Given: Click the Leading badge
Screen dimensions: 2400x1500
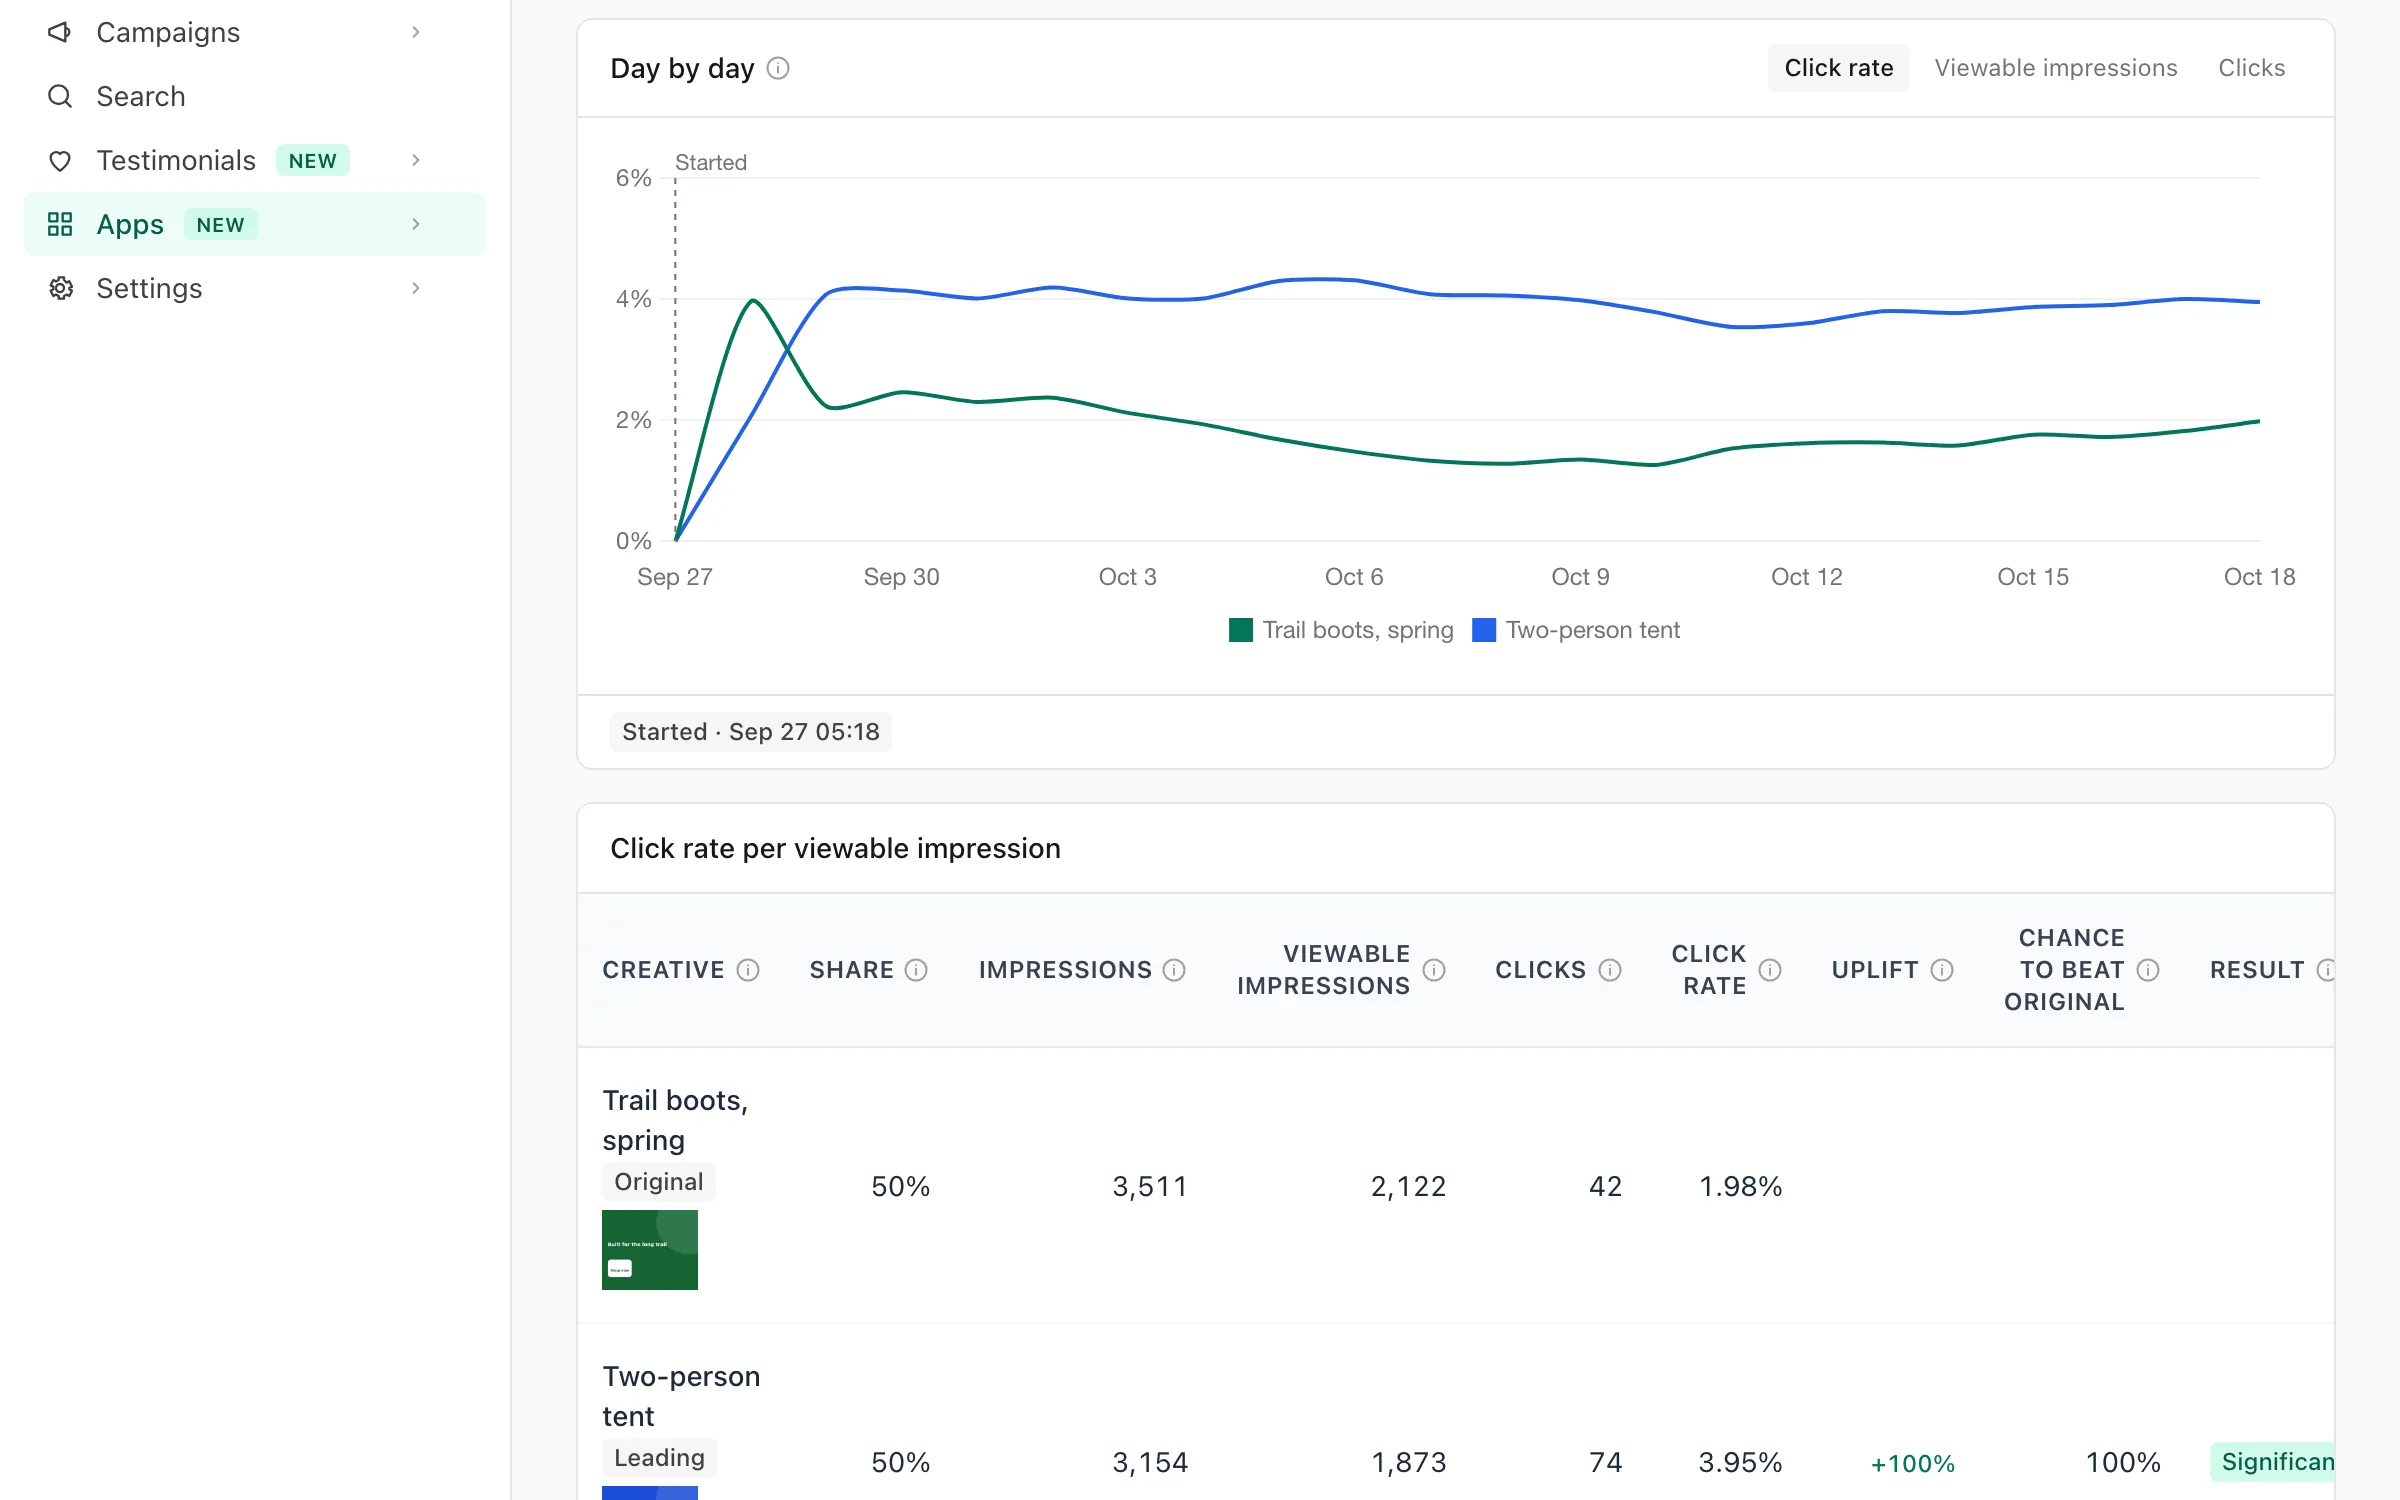Looking at the screenshot, I should pos(659,1458).
